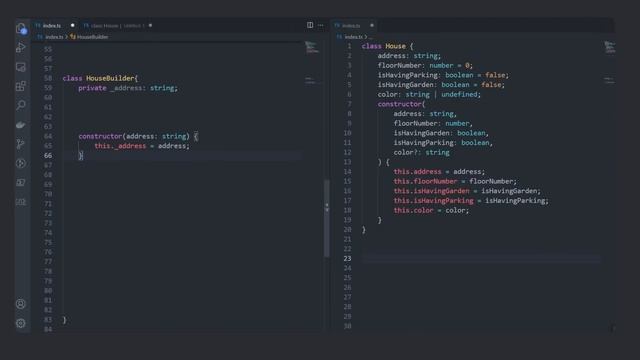Viewport: 640px width, 360px height.
Task: Click 'constructor(address: string)' in left editor
Action: point(134,136)
